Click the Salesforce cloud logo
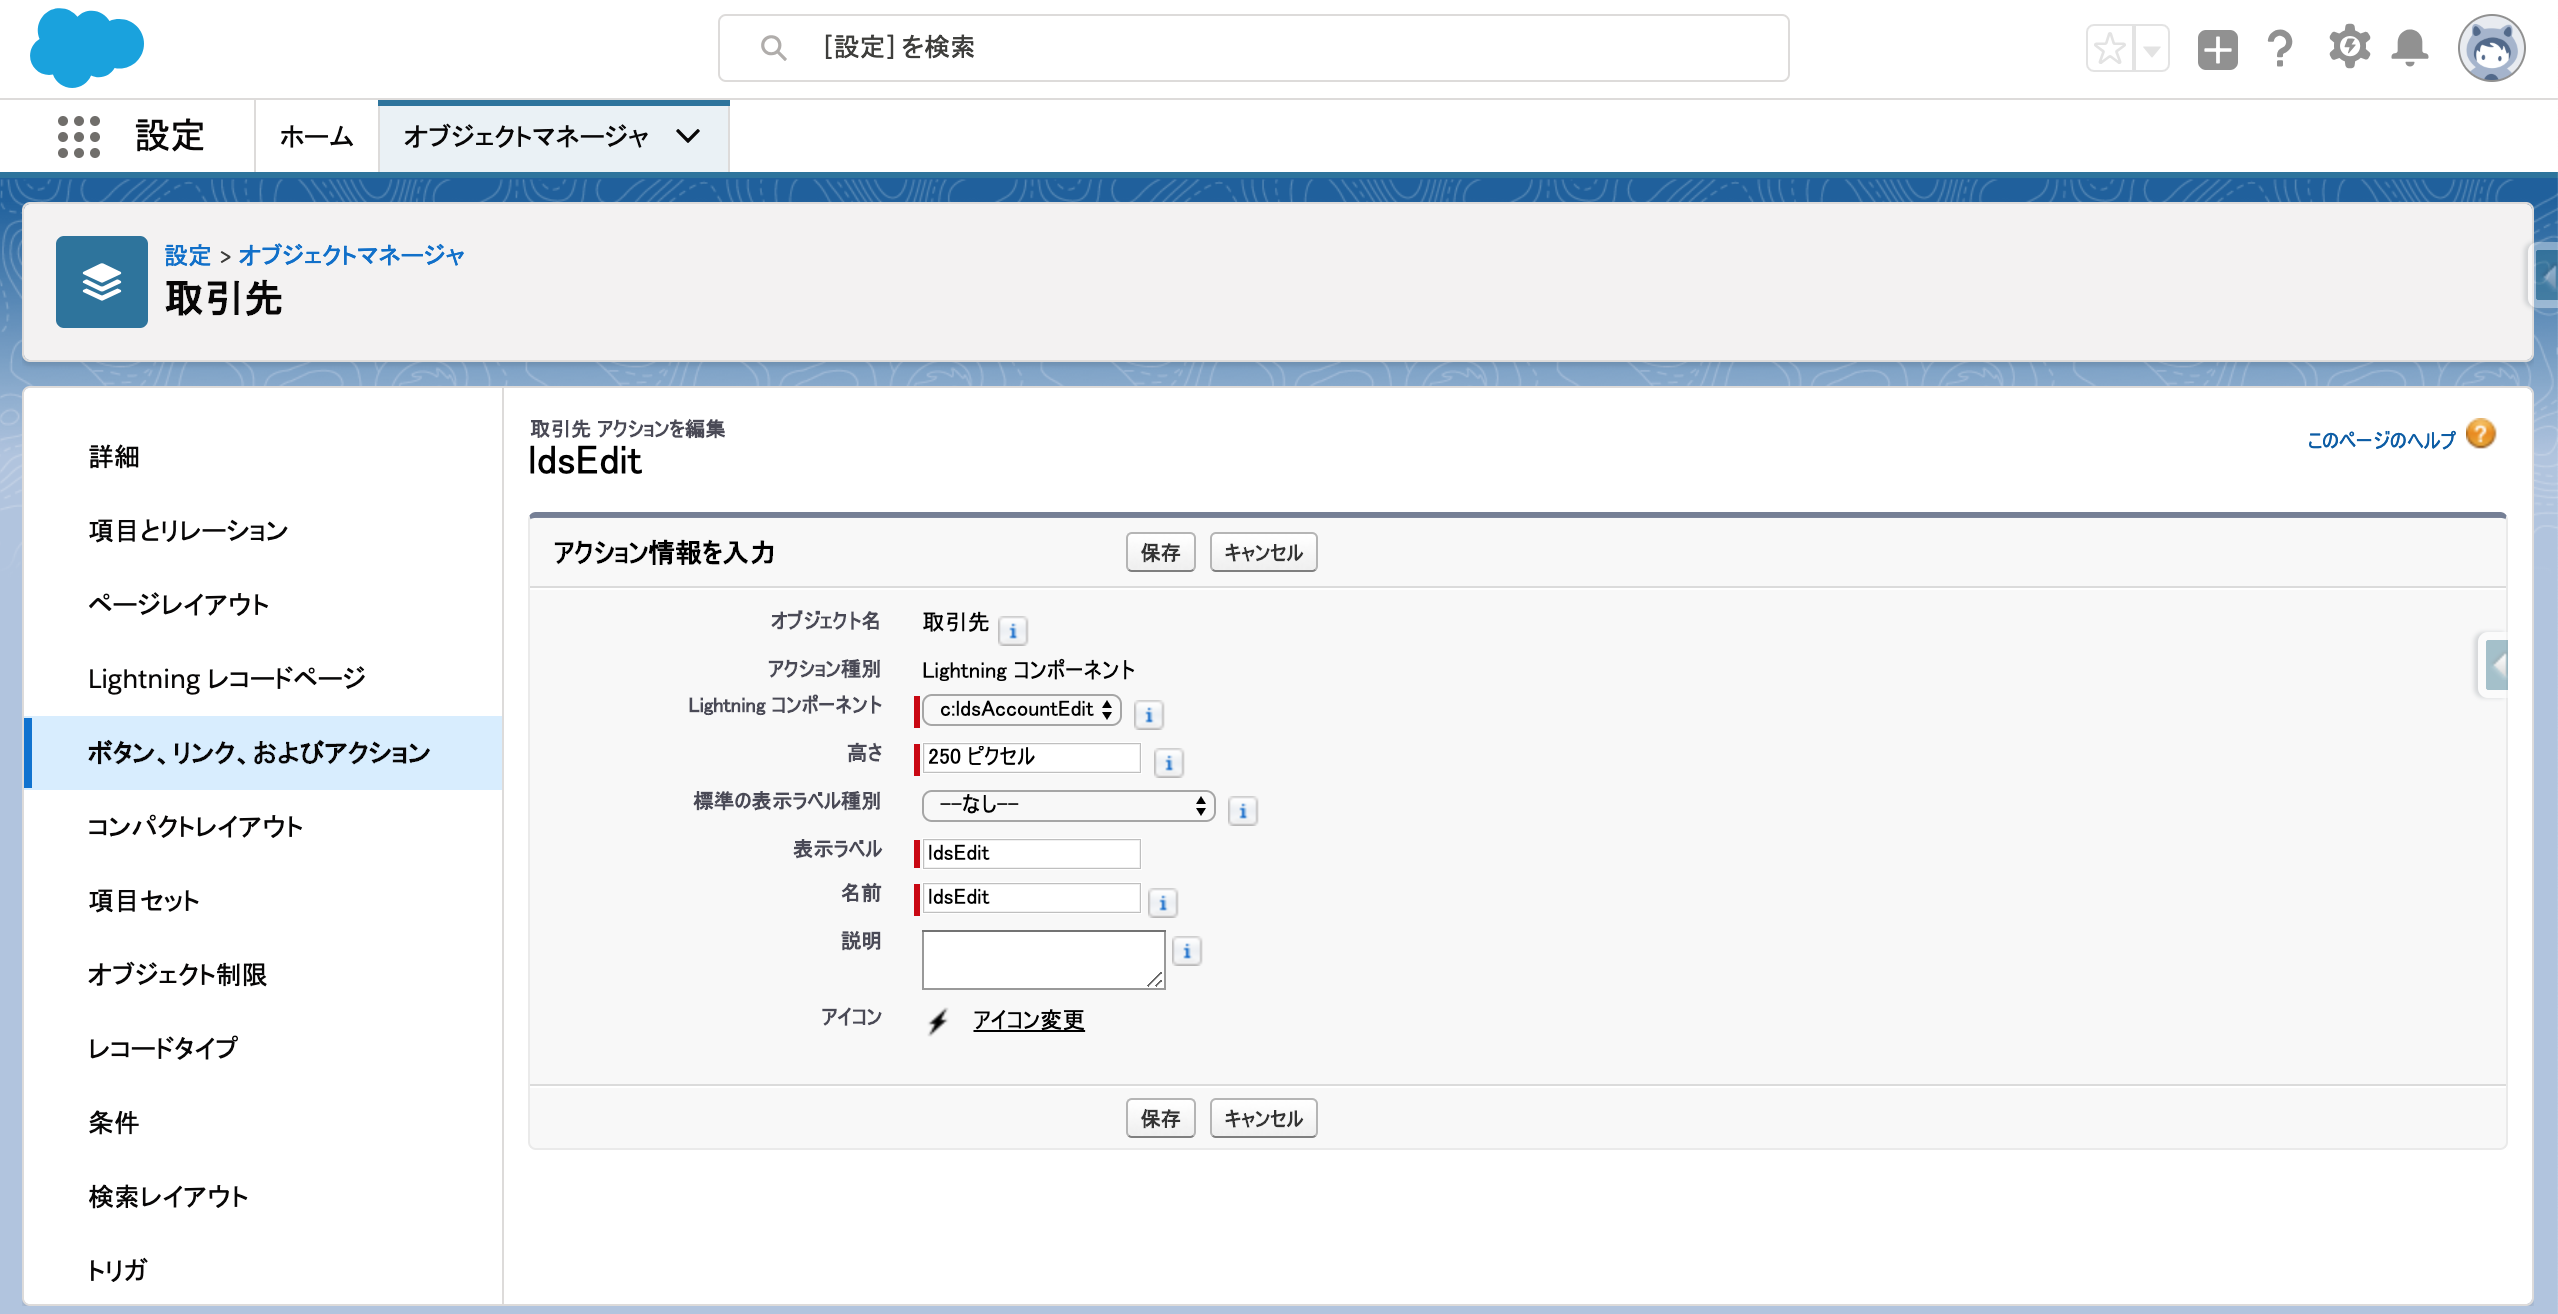Screen dimensions: 2558x1314 tap(87, 47)
